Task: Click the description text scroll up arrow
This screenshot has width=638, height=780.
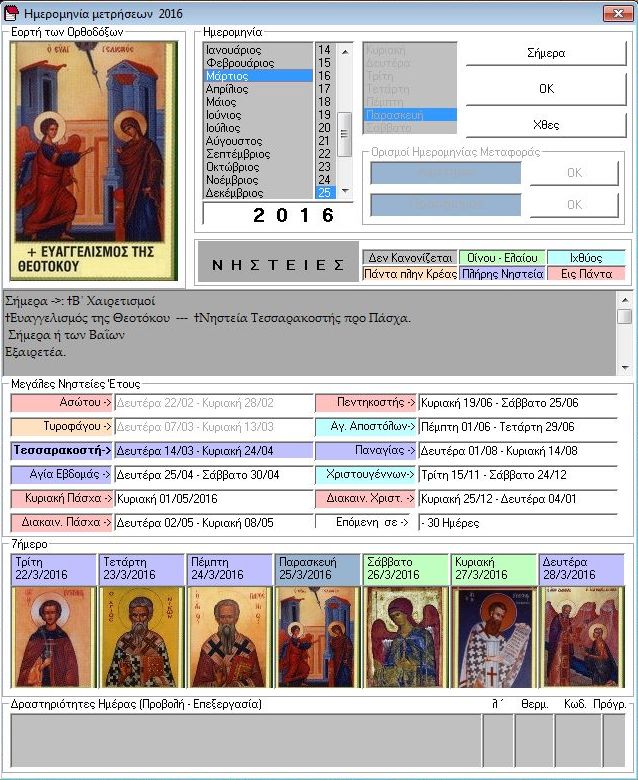Action: point(625,299)
